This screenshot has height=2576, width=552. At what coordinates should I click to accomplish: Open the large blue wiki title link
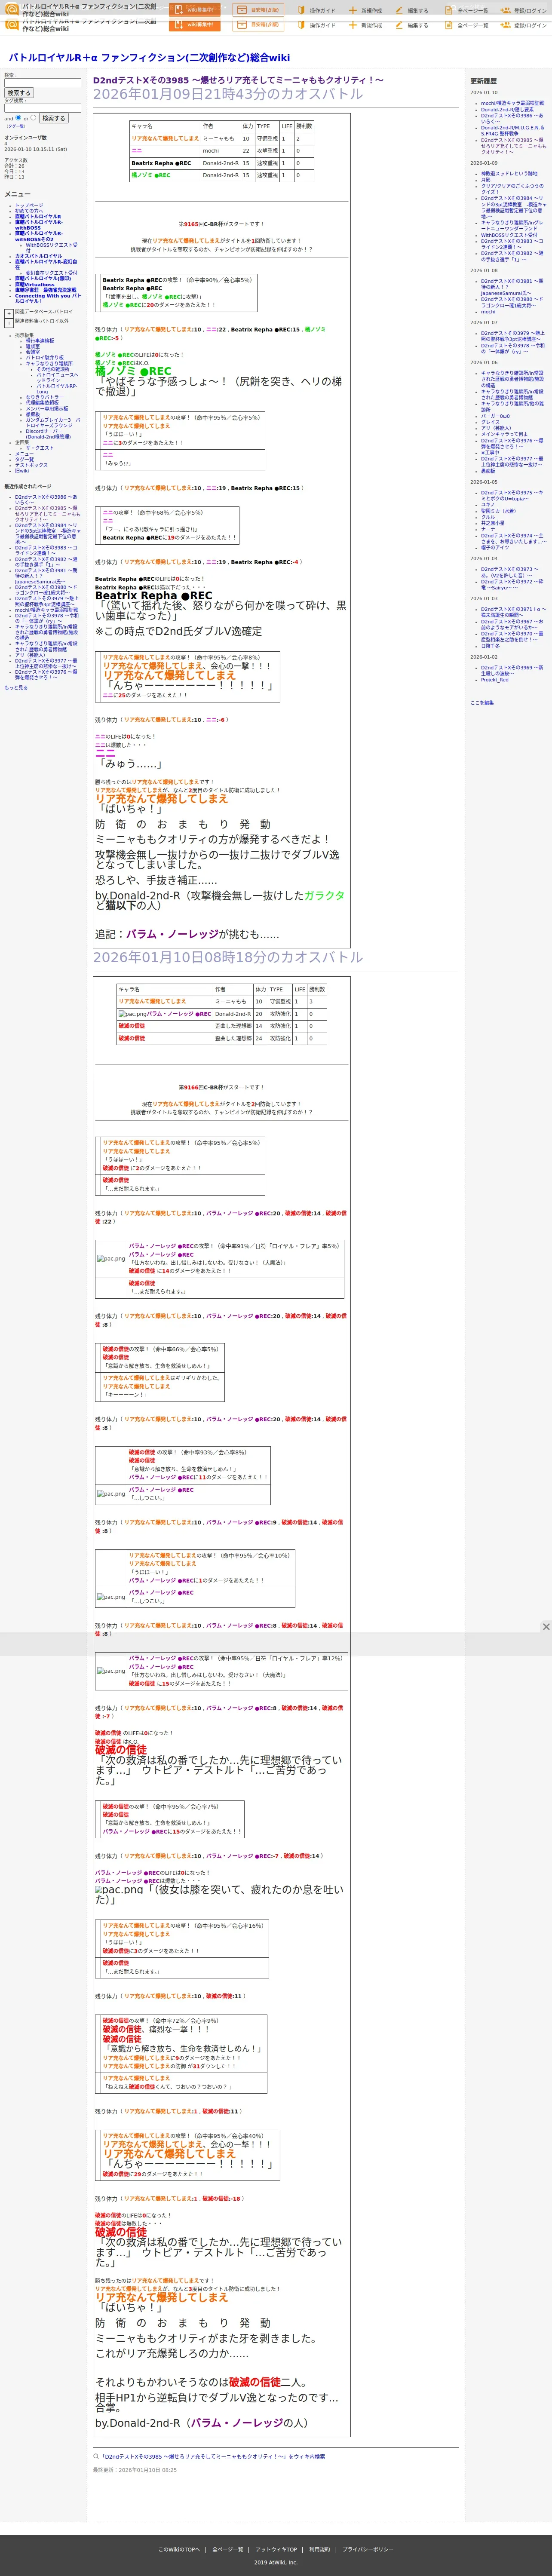click(149, 58)
